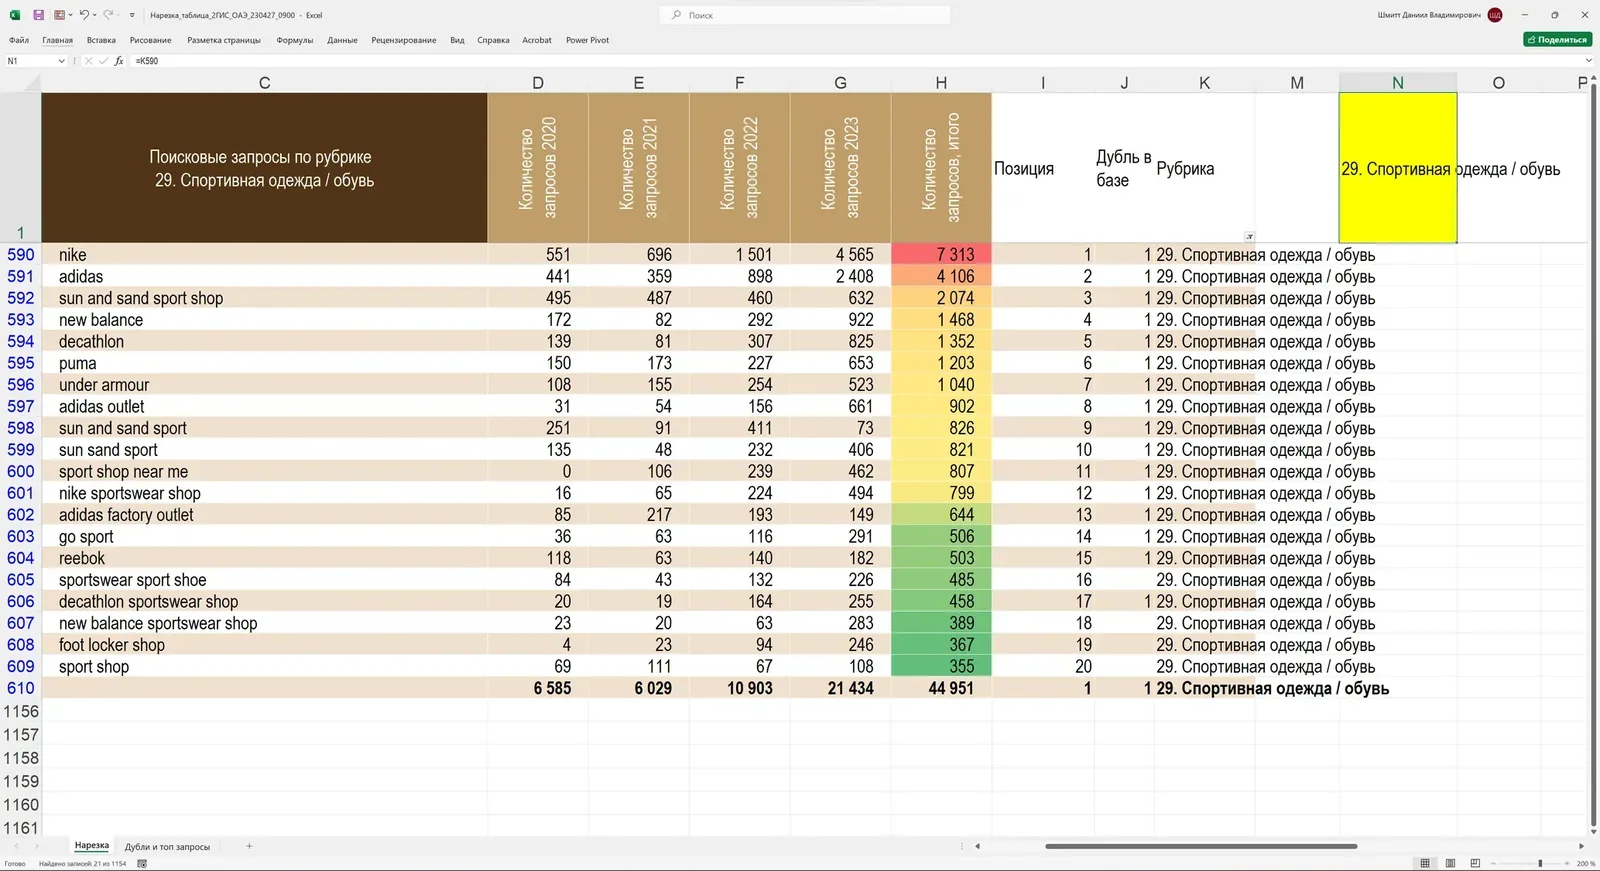Click the total cell 21 434

pyautogui.click(x=840, y=688)
